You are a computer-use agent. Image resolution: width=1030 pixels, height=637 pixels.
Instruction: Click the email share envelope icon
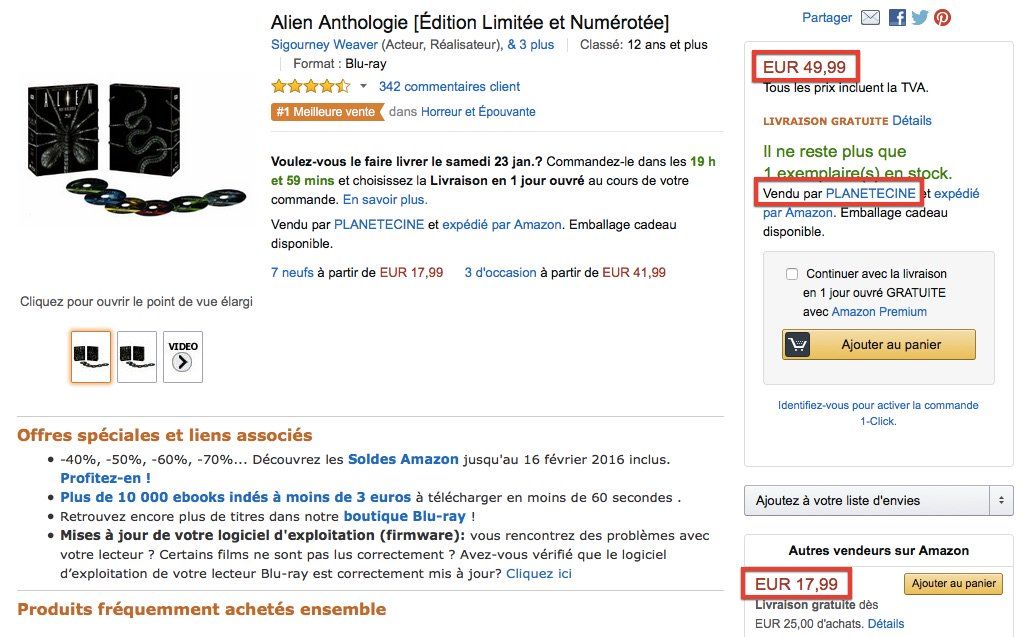pos(870,18)
